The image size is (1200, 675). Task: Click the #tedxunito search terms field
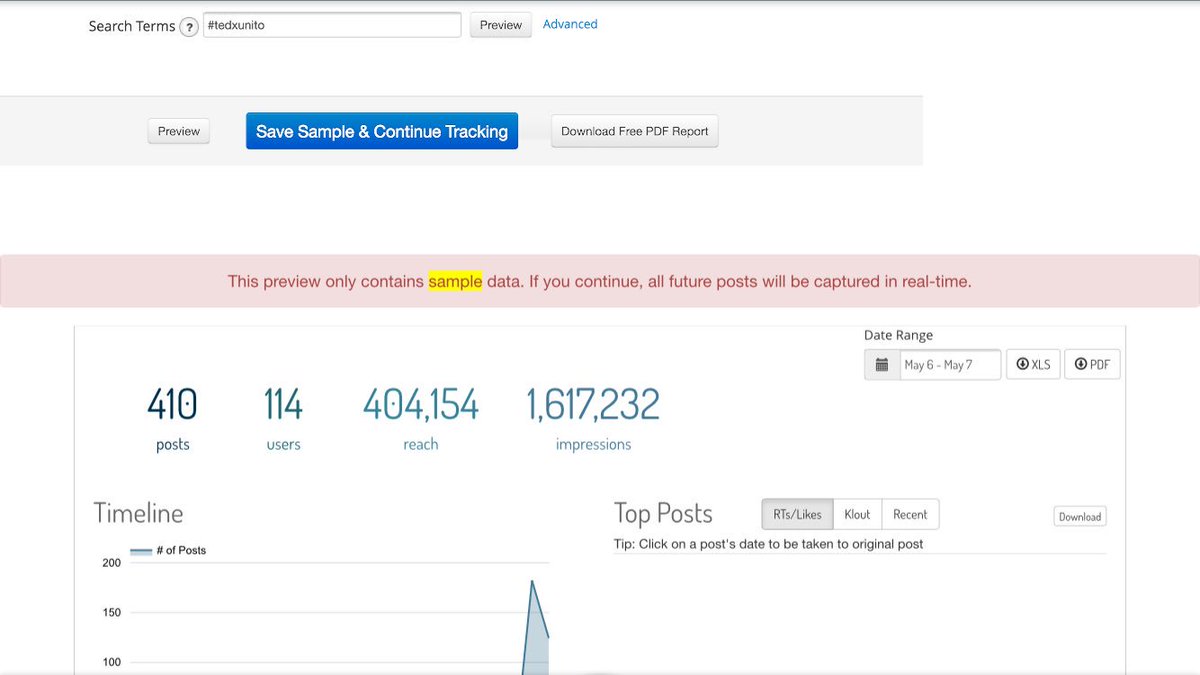coord(332,25)
